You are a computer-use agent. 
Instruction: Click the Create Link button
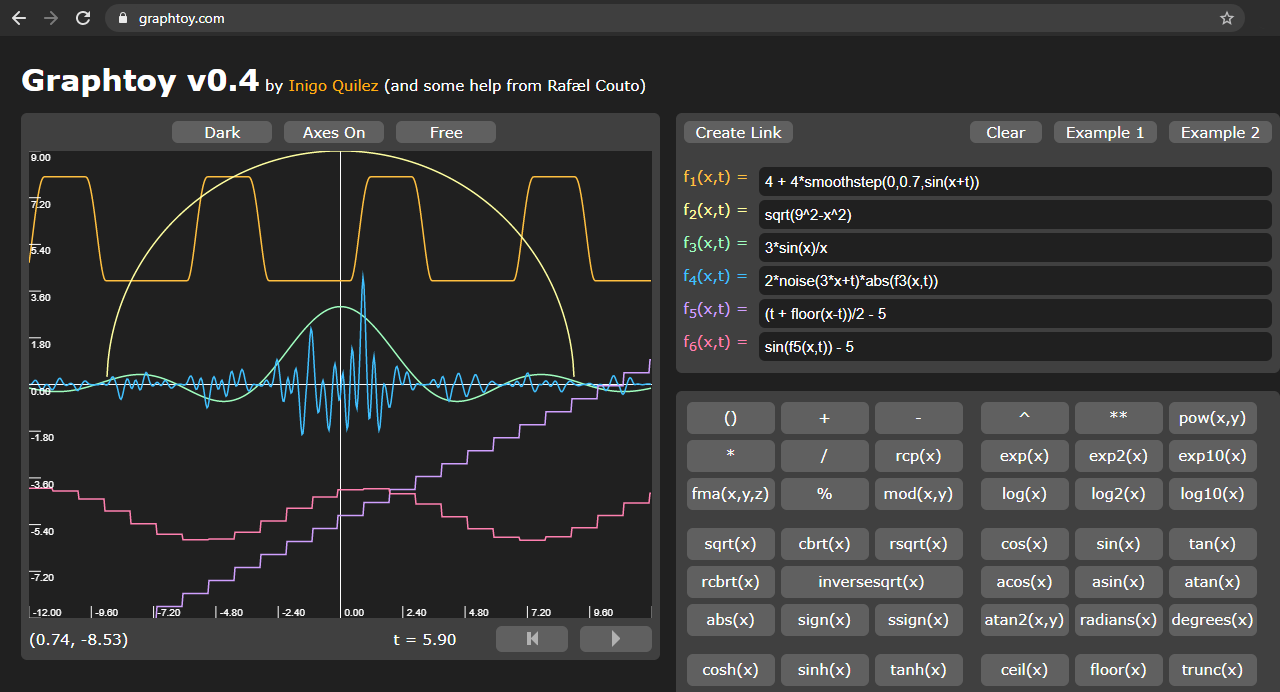739,132
